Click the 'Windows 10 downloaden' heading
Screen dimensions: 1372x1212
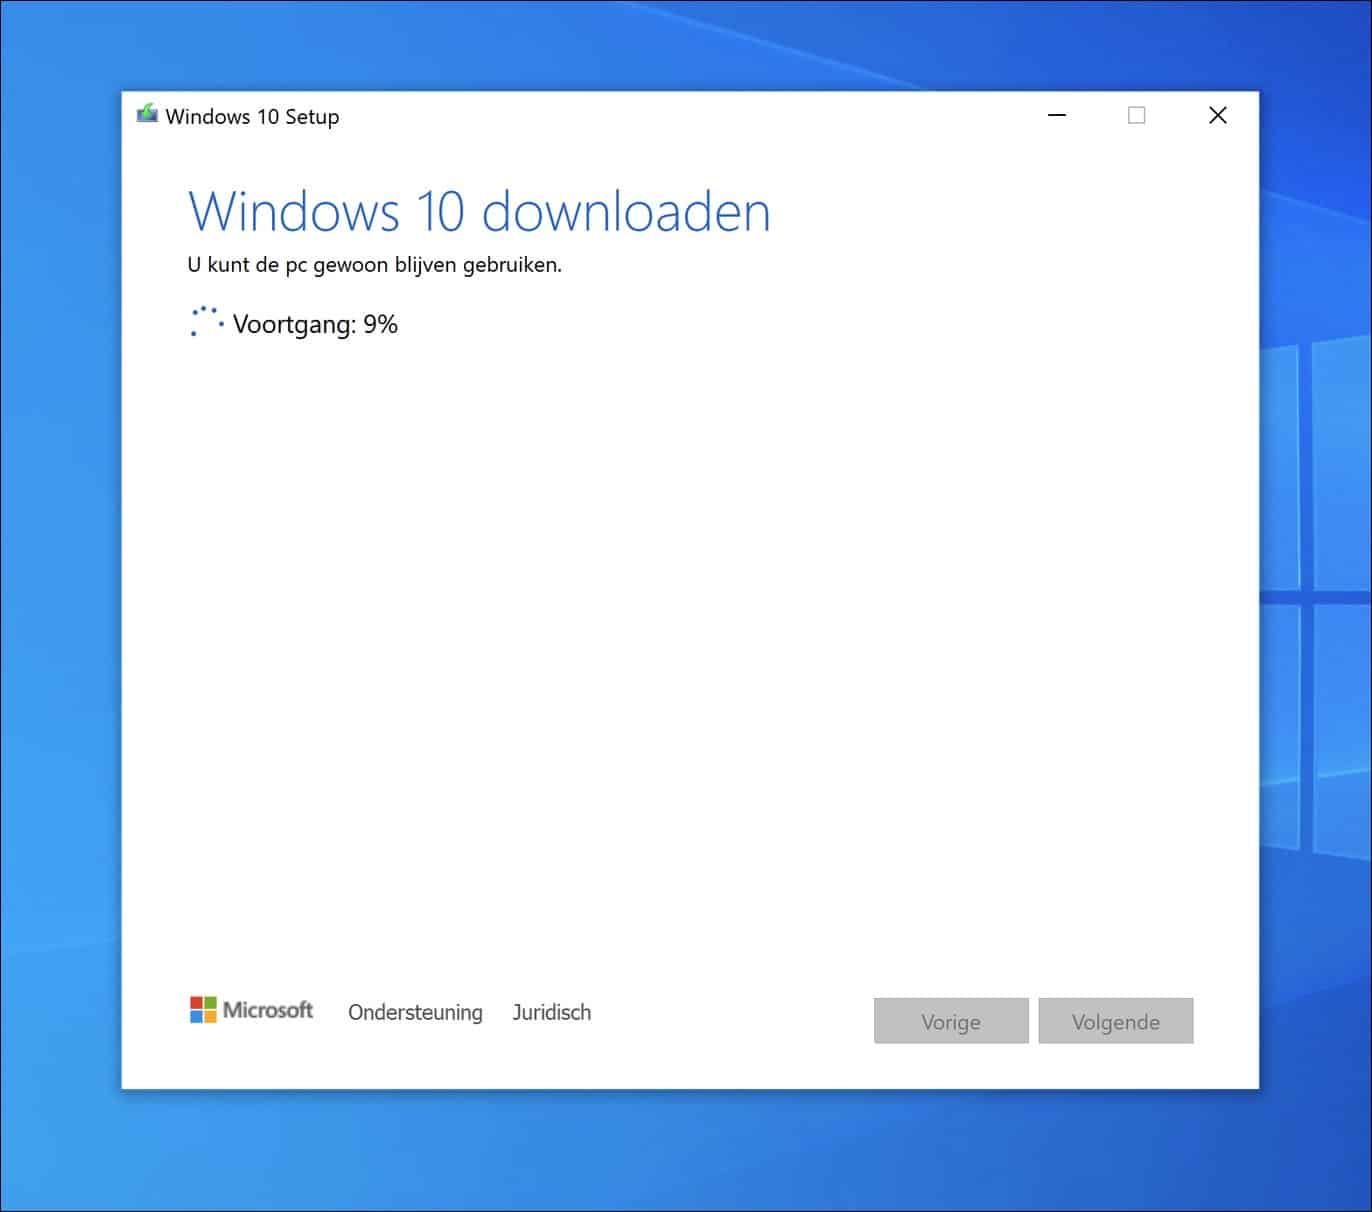click(x=480, y=211)
